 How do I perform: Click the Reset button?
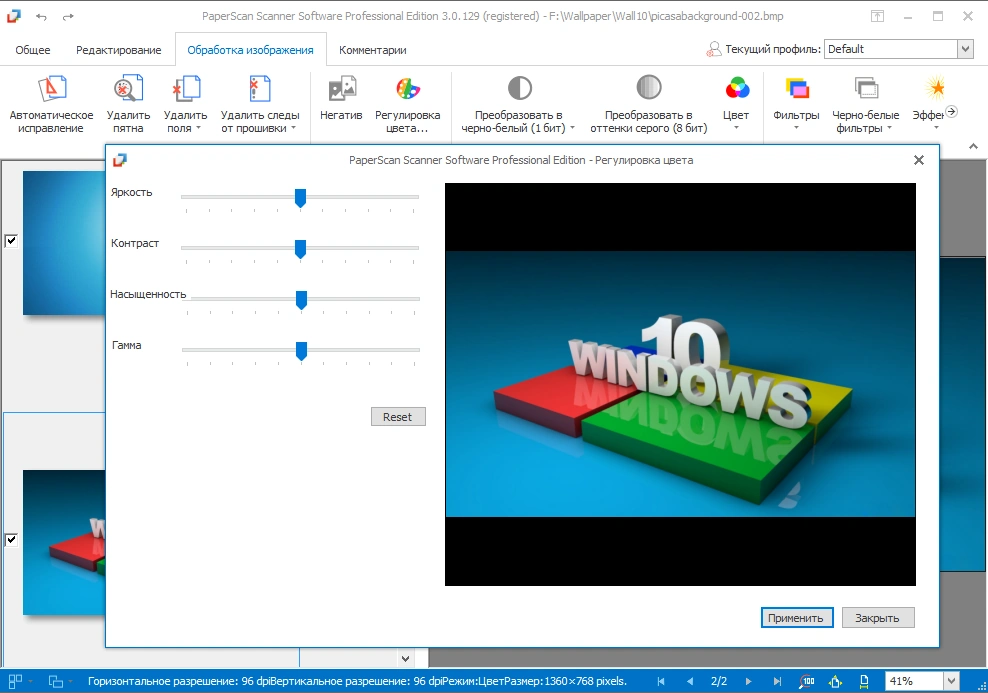[398, 417]
